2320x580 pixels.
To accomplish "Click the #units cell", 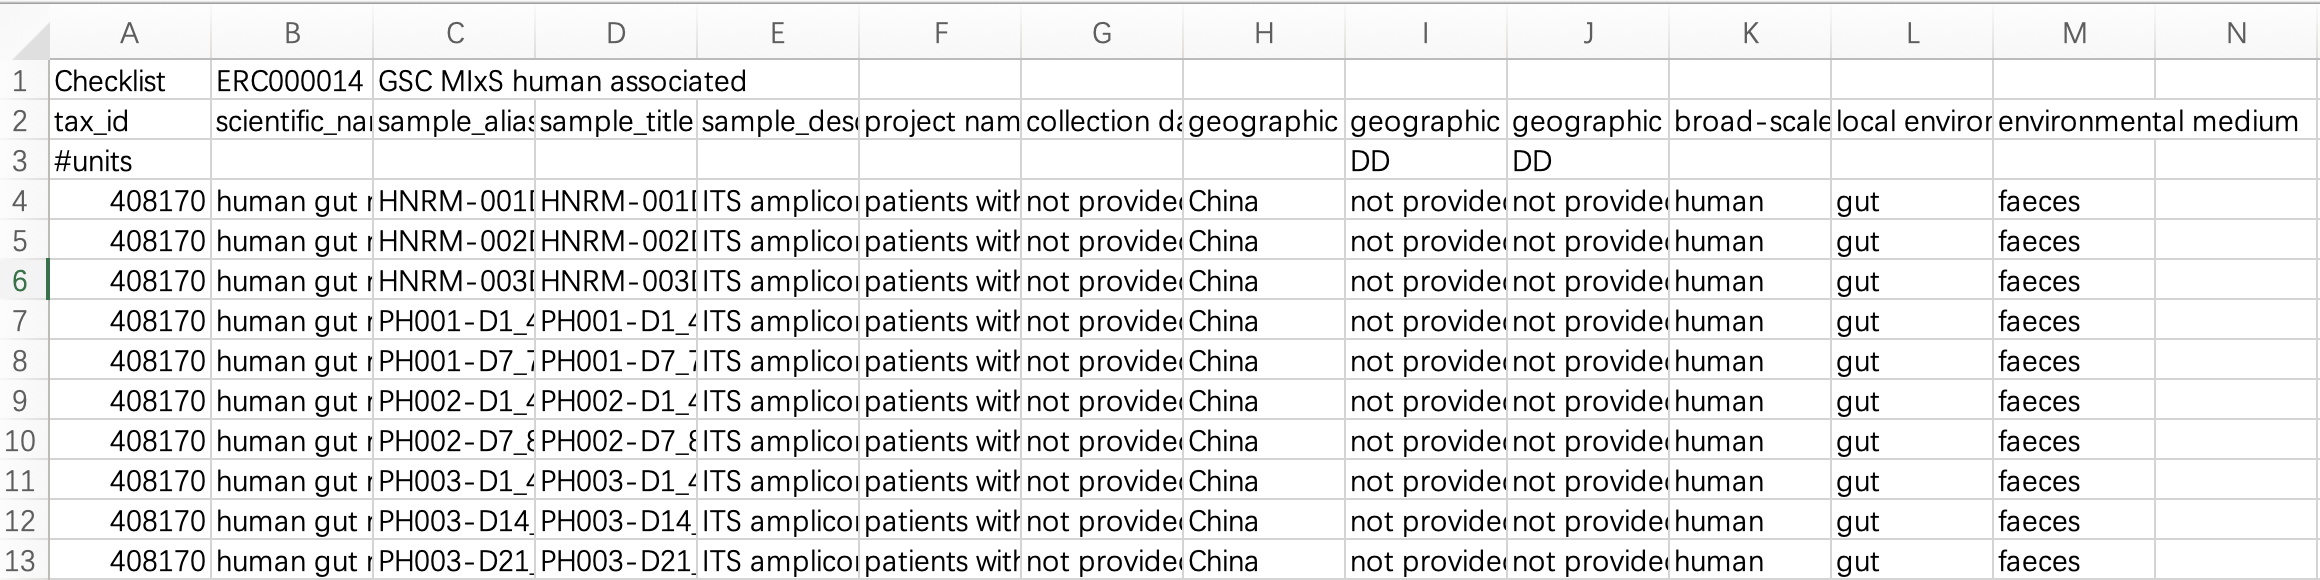I will point(129,161).
